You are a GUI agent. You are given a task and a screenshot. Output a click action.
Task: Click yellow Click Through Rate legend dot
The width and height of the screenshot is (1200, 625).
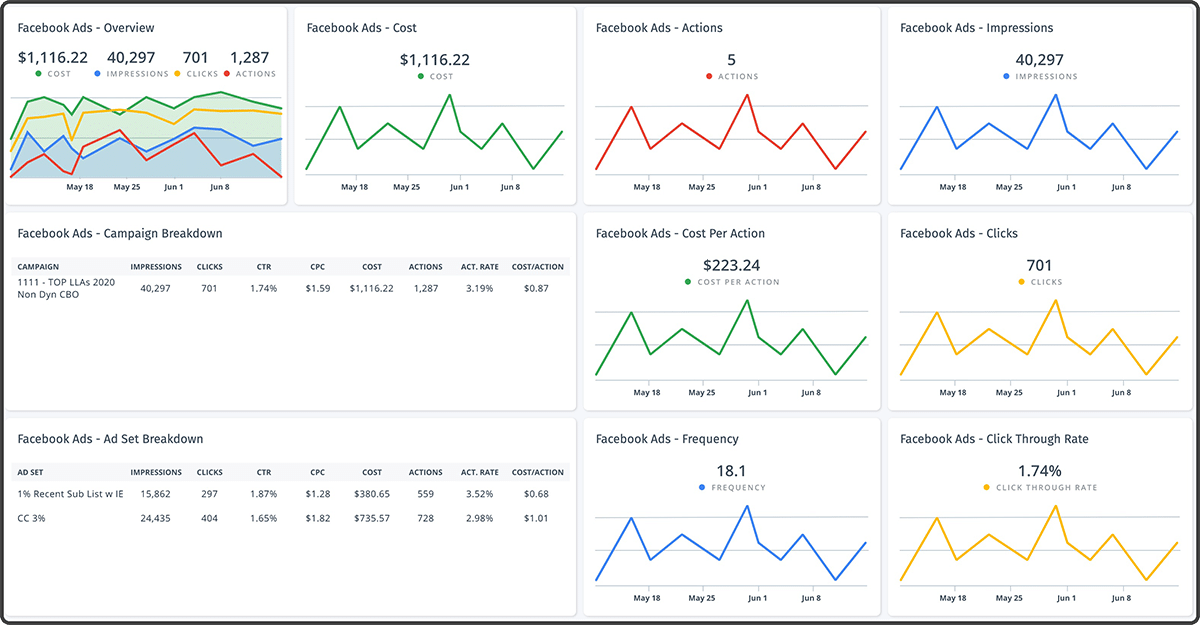point(986,488)
